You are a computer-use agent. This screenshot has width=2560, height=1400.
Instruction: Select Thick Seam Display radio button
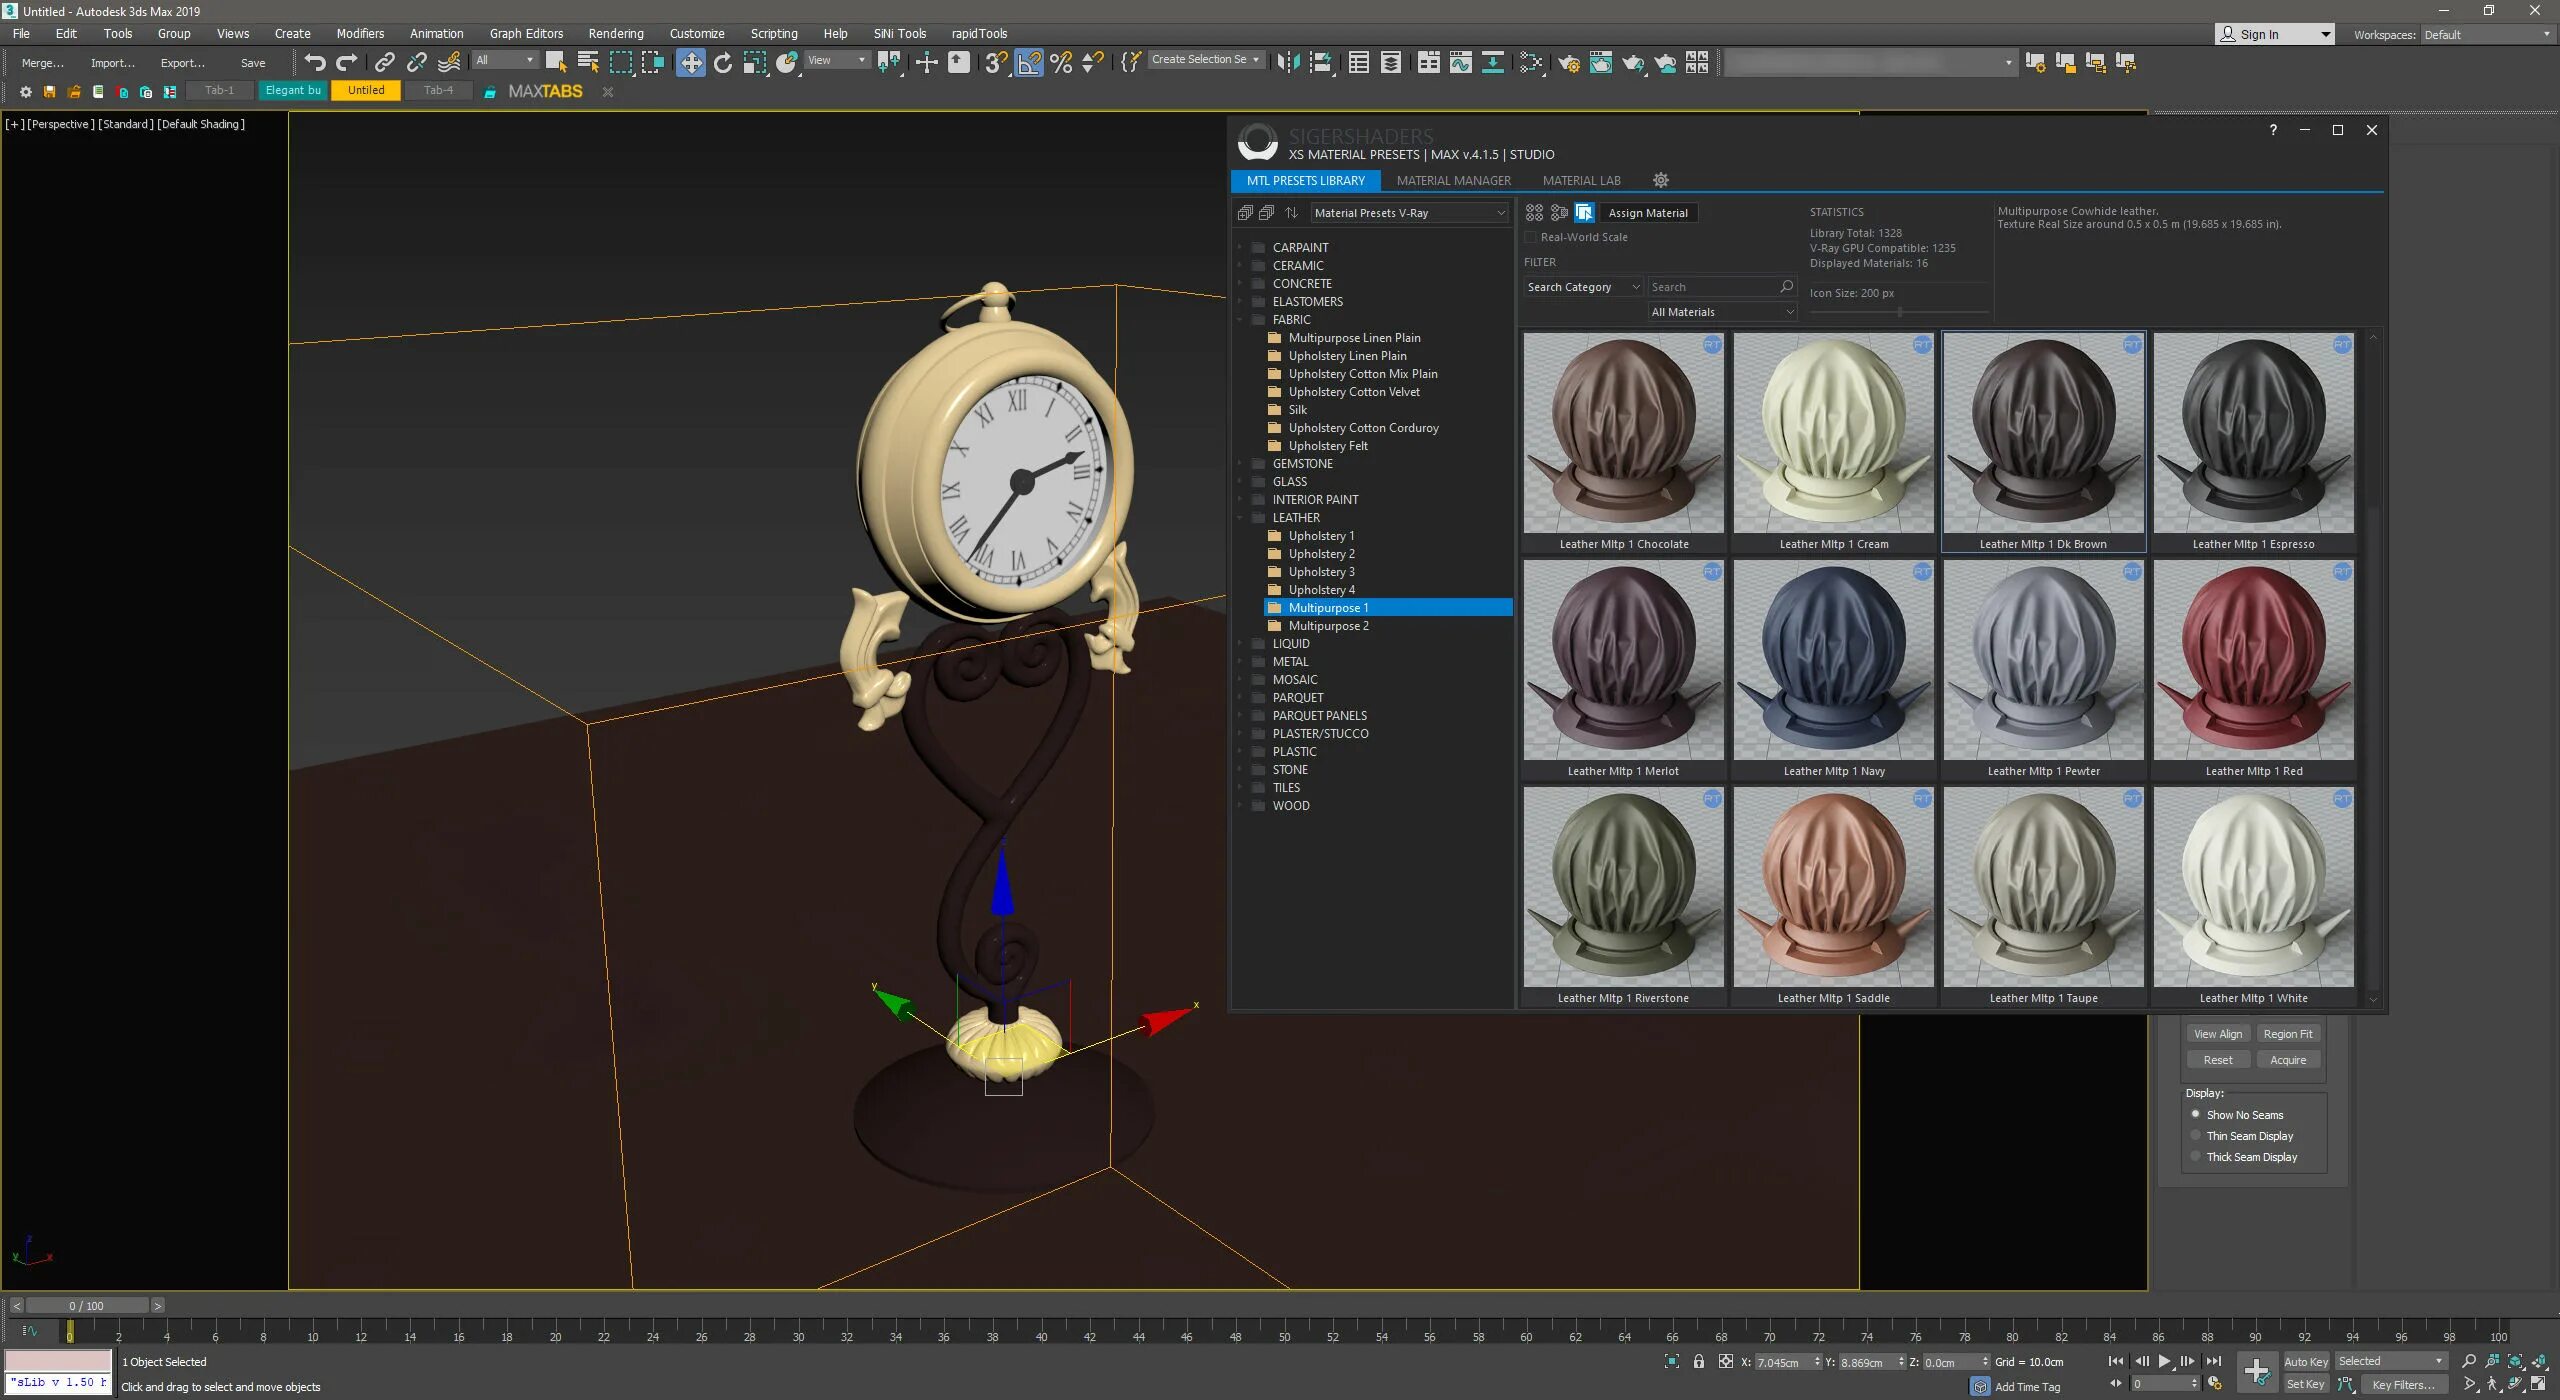(2196, 1156)
